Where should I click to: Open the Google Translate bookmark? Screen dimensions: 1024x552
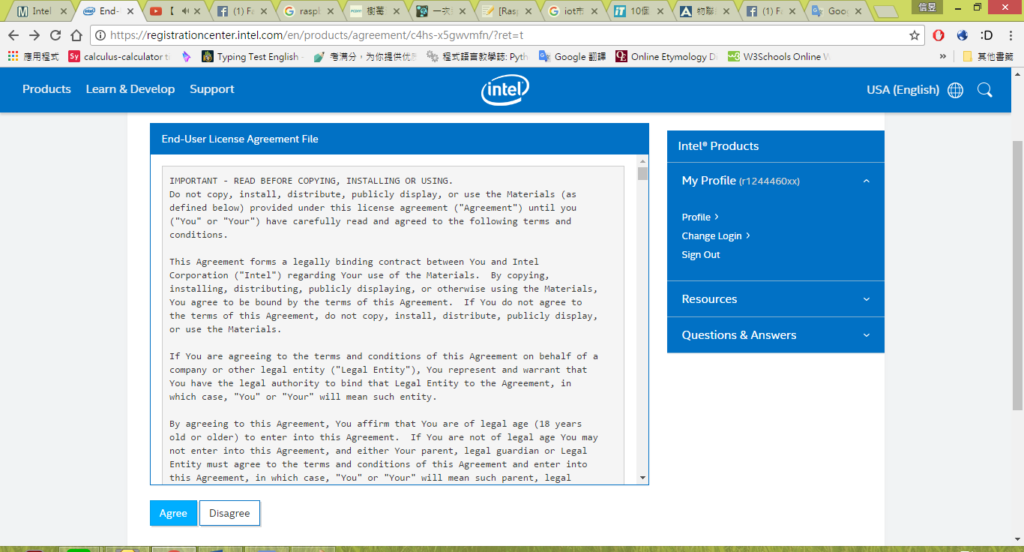[572, 57]
